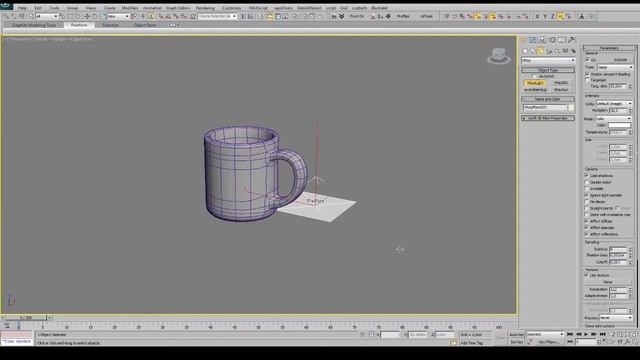Open the VRay object category dropdown
The height and width of the screenshot is (360, 640).
tap(548, 60)
